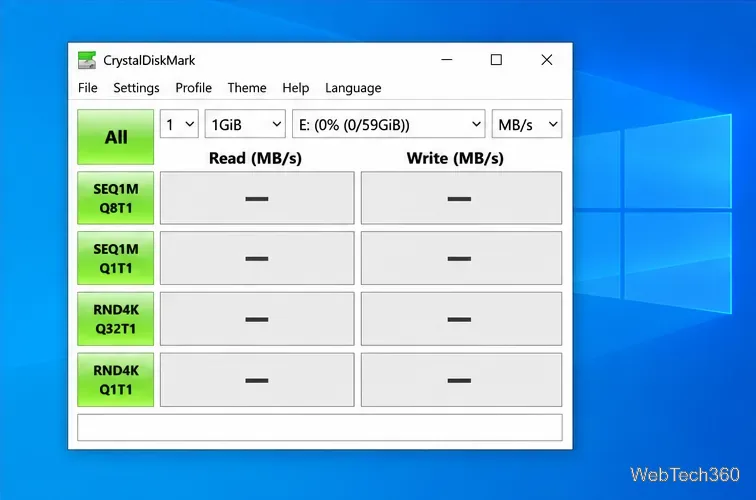Image resolution: width=756 pixels, height=500 pixels.
Task: Open the File menu
Action: [88, 88]
